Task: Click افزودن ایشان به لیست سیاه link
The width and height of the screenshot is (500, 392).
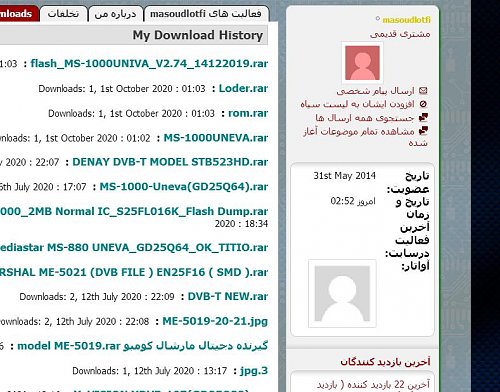Action: 357,104
